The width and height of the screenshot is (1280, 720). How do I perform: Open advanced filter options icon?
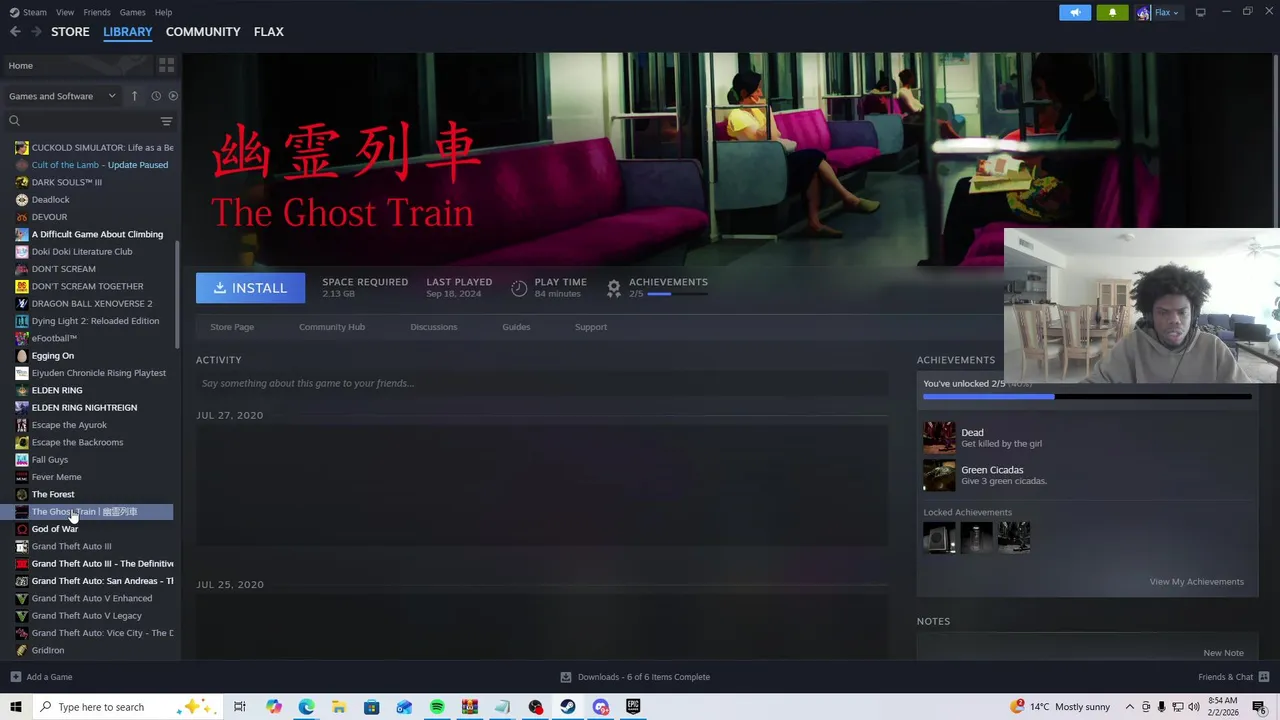(x=166, y=121)
